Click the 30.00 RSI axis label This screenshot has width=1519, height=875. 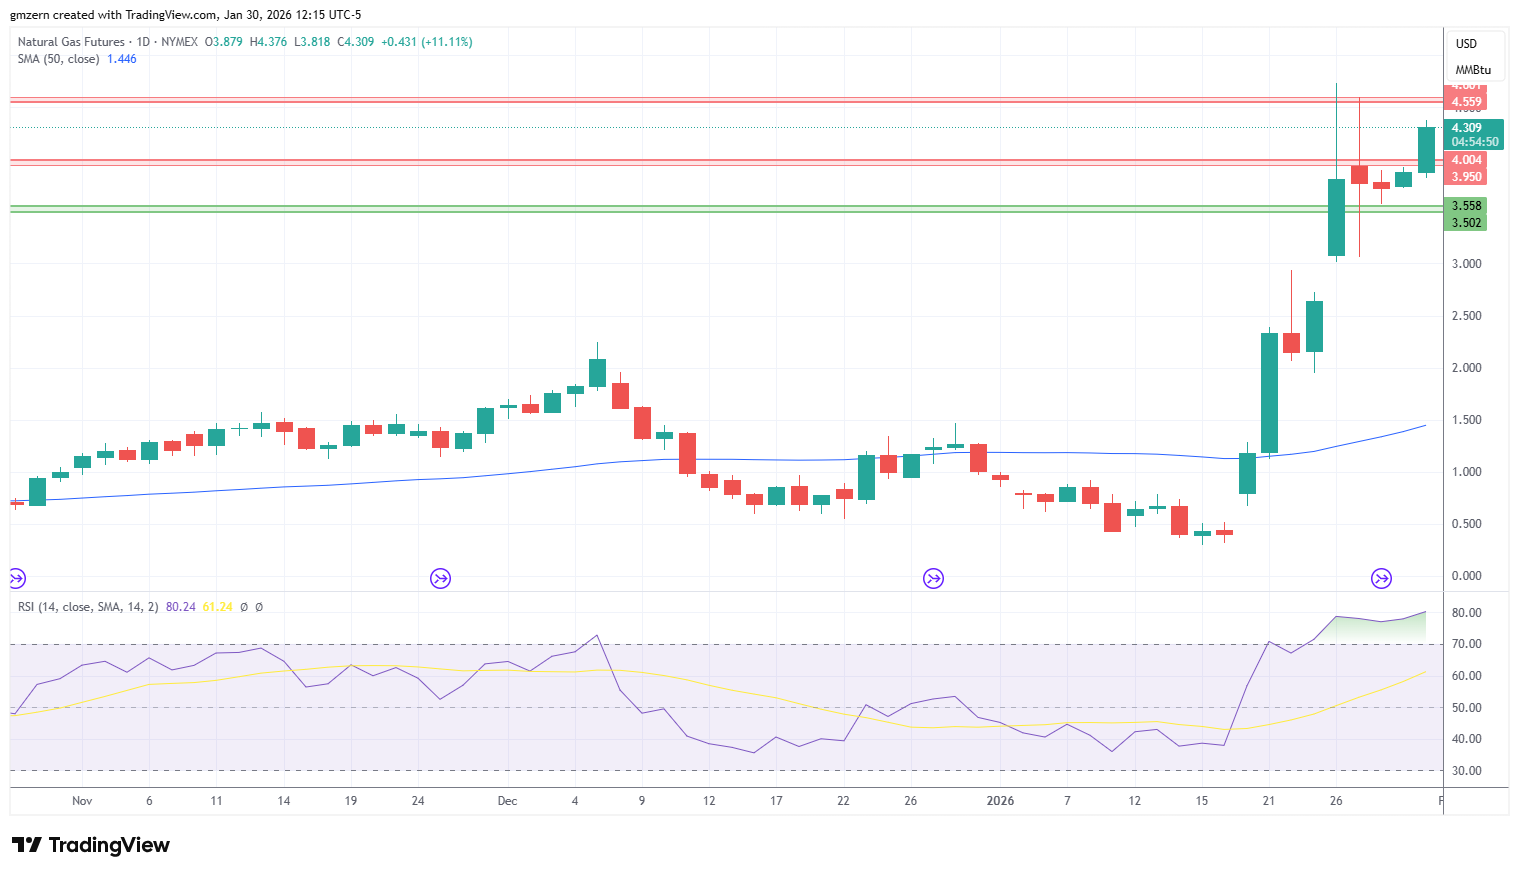tap(1467, 771)
